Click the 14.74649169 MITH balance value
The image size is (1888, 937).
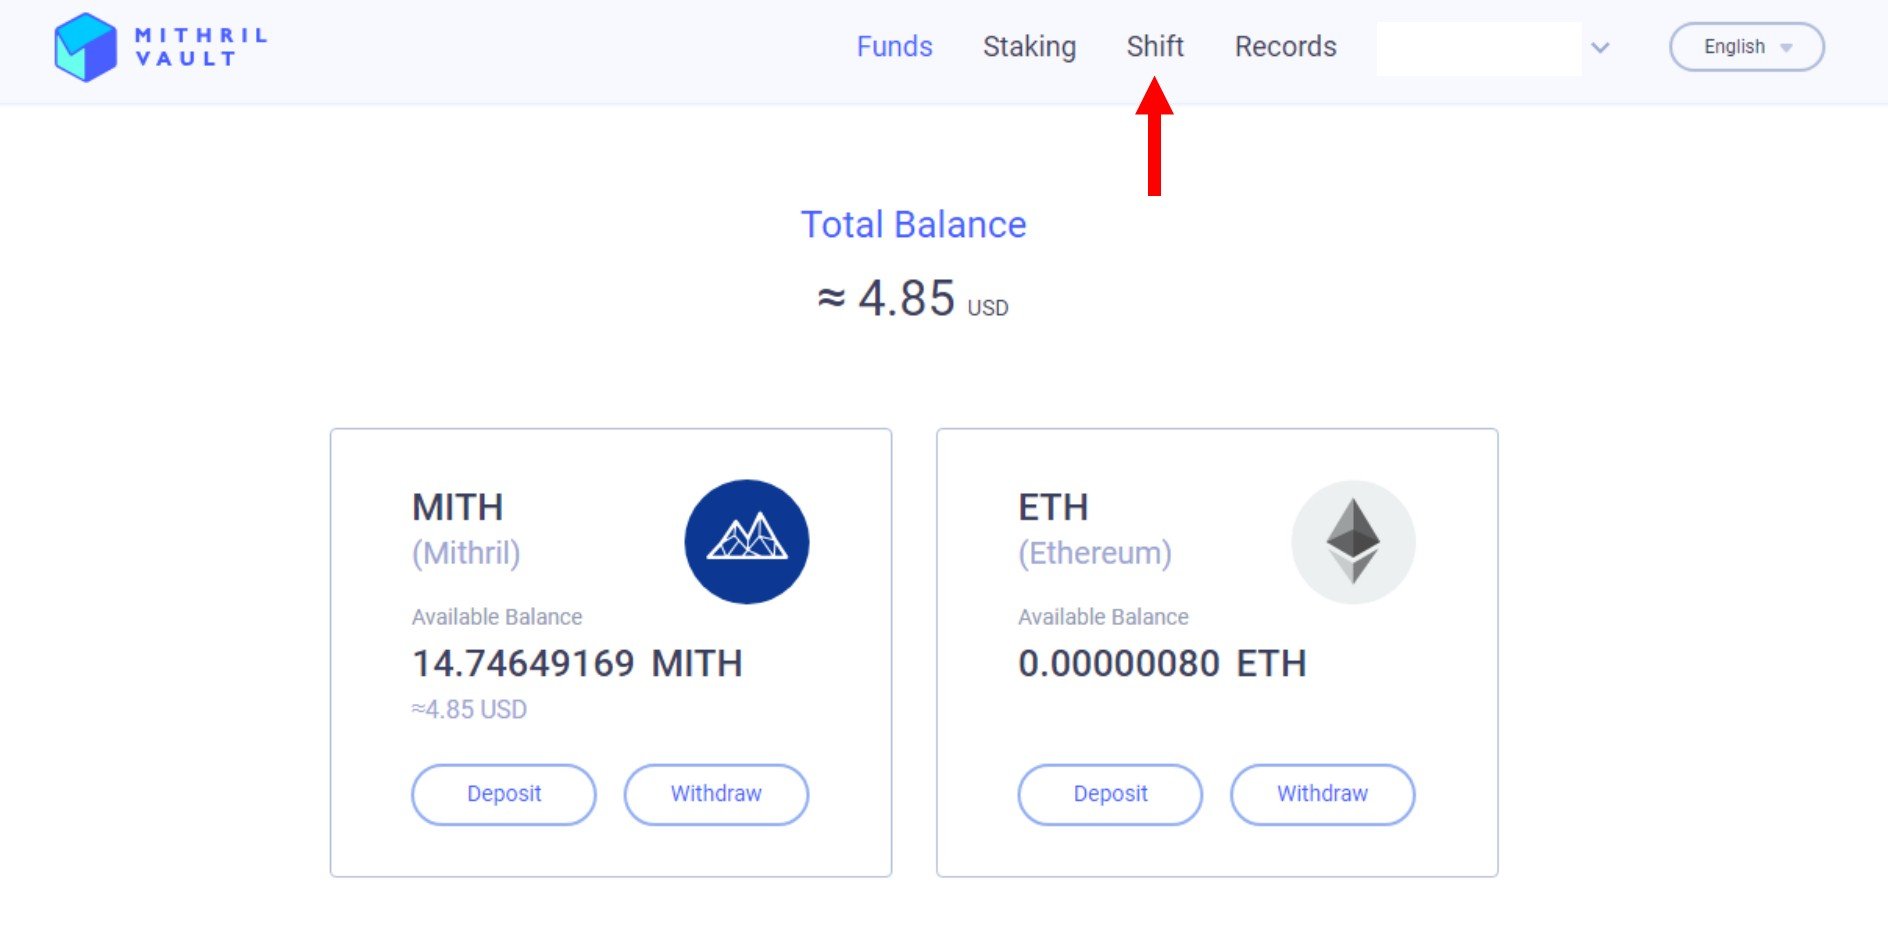(577, 663)
